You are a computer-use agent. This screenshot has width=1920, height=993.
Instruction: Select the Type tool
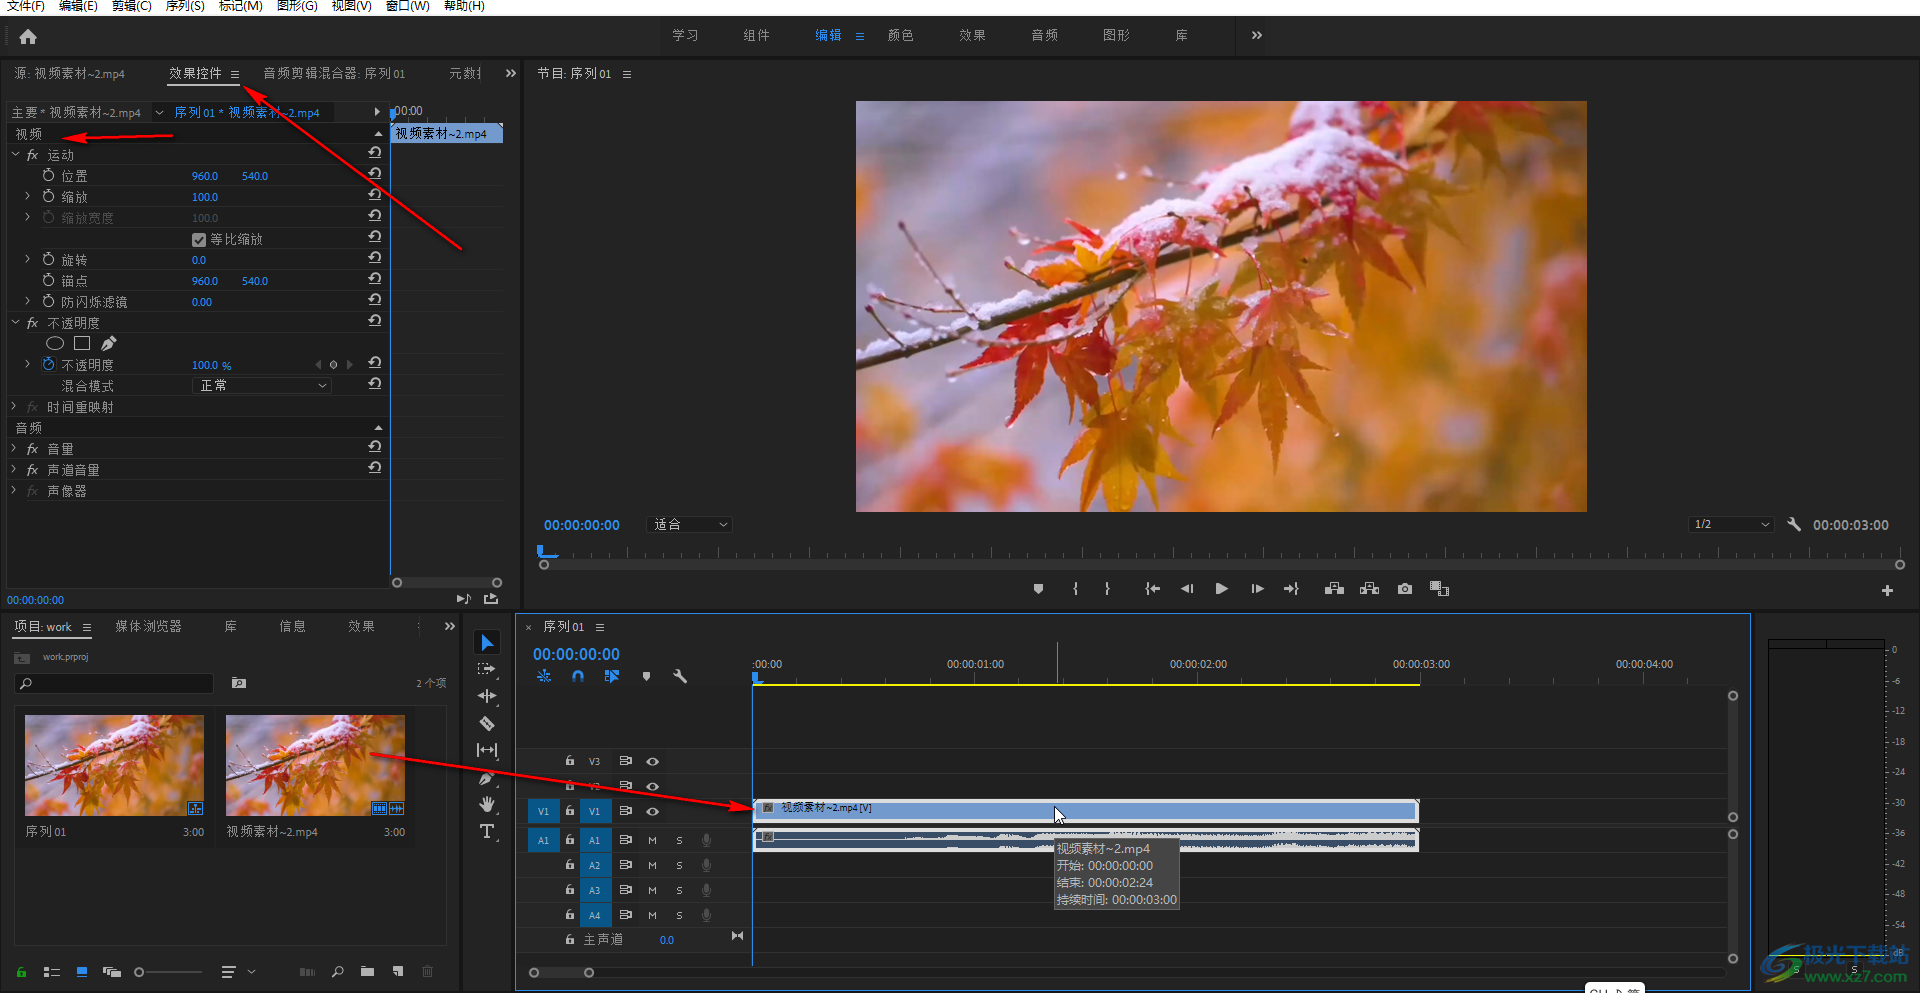(x=487, y=831)
